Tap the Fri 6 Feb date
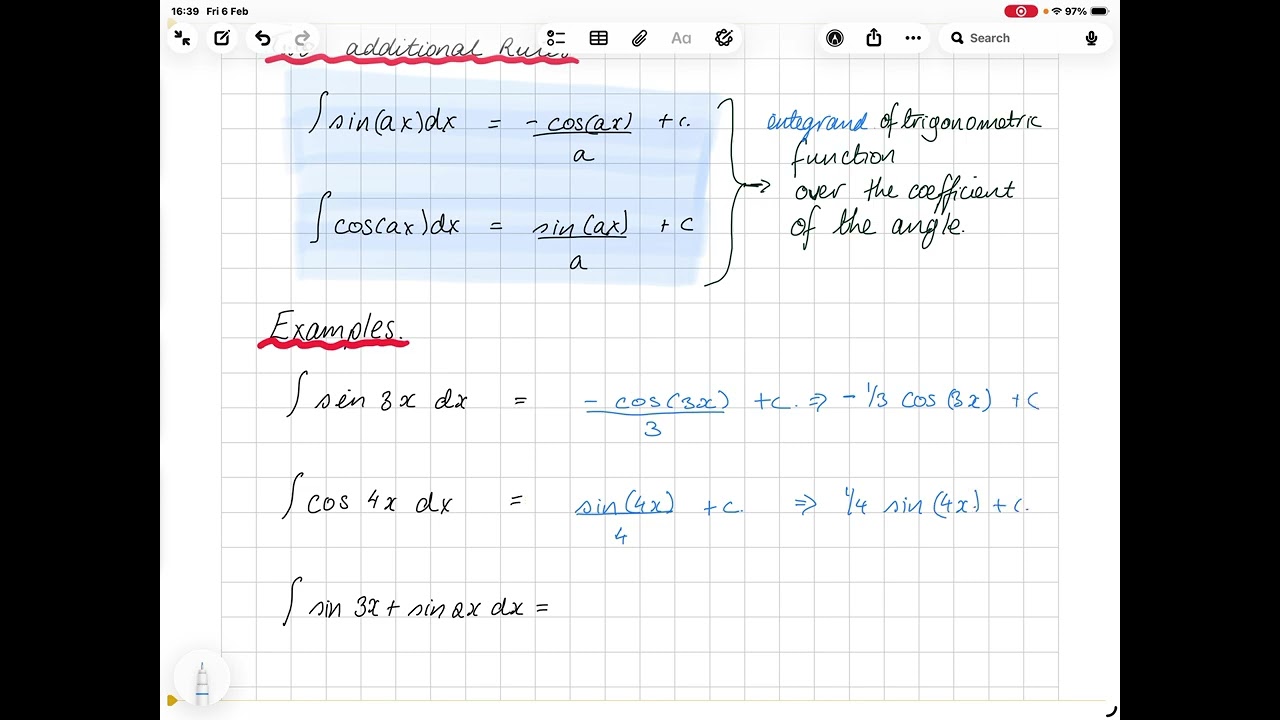Image resolution: width=1280 pixels, height=720 pixels. [x=227, y=11]
